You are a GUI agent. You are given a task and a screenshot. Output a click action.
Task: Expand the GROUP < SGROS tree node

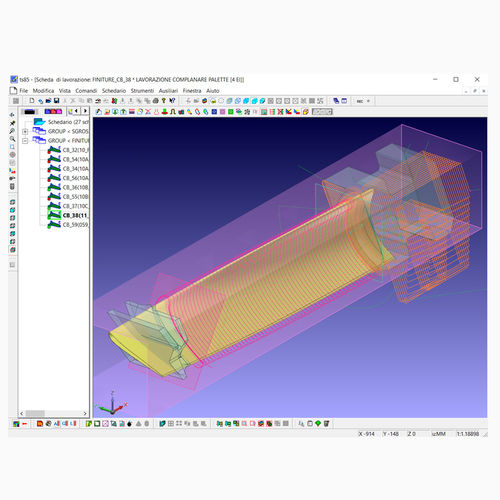25,131
